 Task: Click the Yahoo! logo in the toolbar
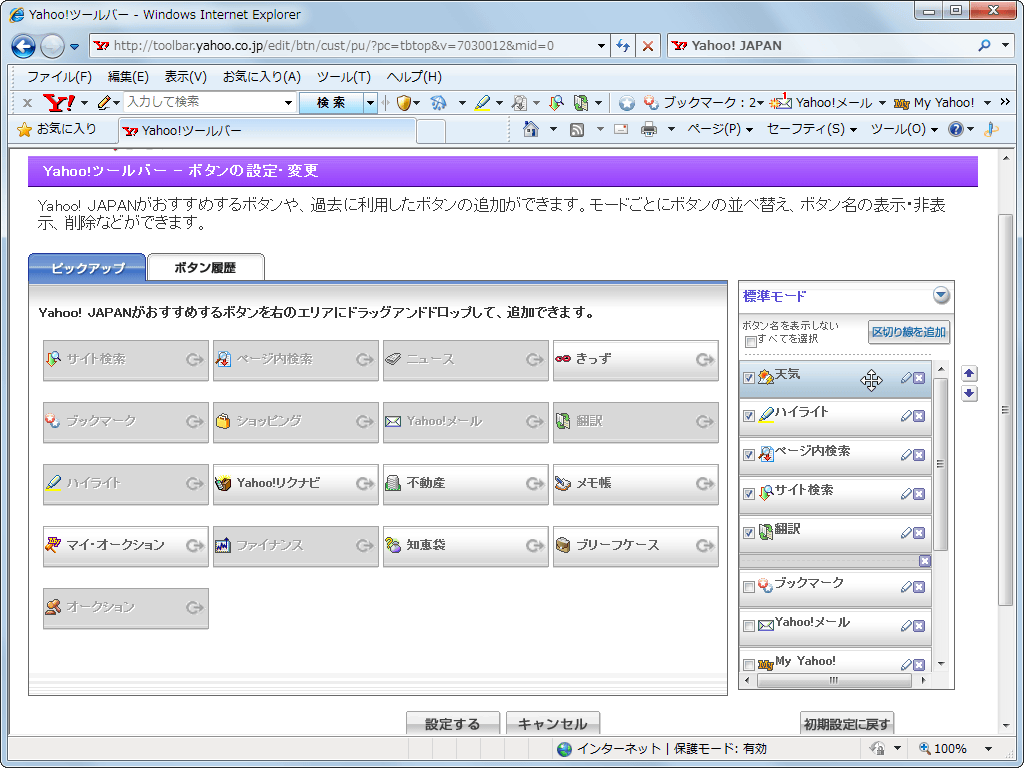tap(59, 103)
